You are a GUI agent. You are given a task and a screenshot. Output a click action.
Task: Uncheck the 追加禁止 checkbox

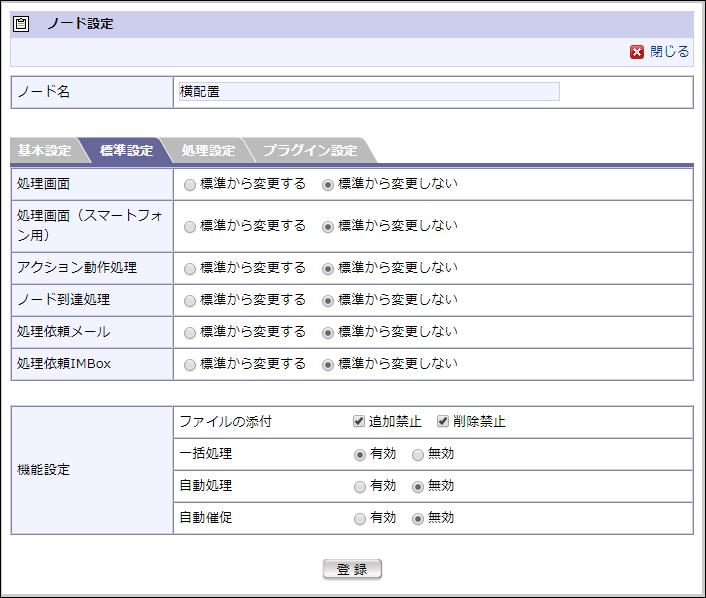(x=359, y=421)
